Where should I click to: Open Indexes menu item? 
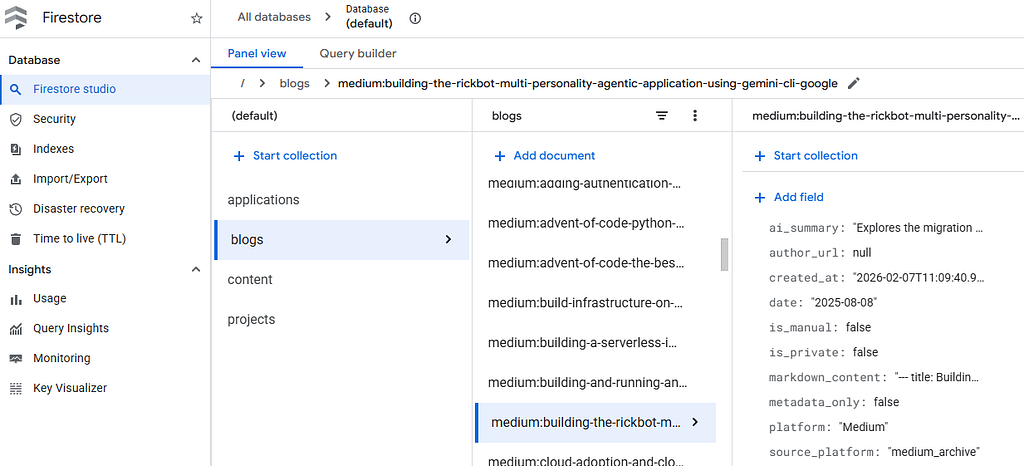coord(105,149)
